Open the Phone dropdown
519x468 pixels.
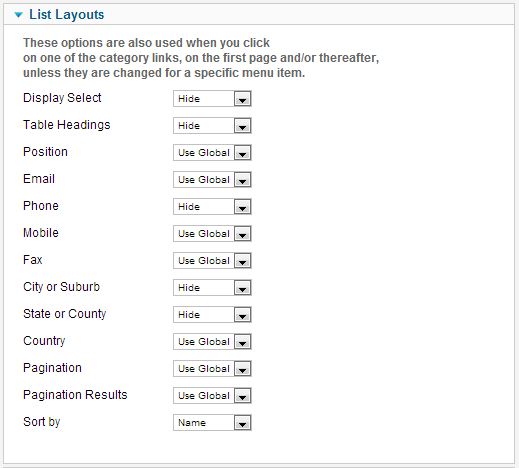(x=212, y=207)
